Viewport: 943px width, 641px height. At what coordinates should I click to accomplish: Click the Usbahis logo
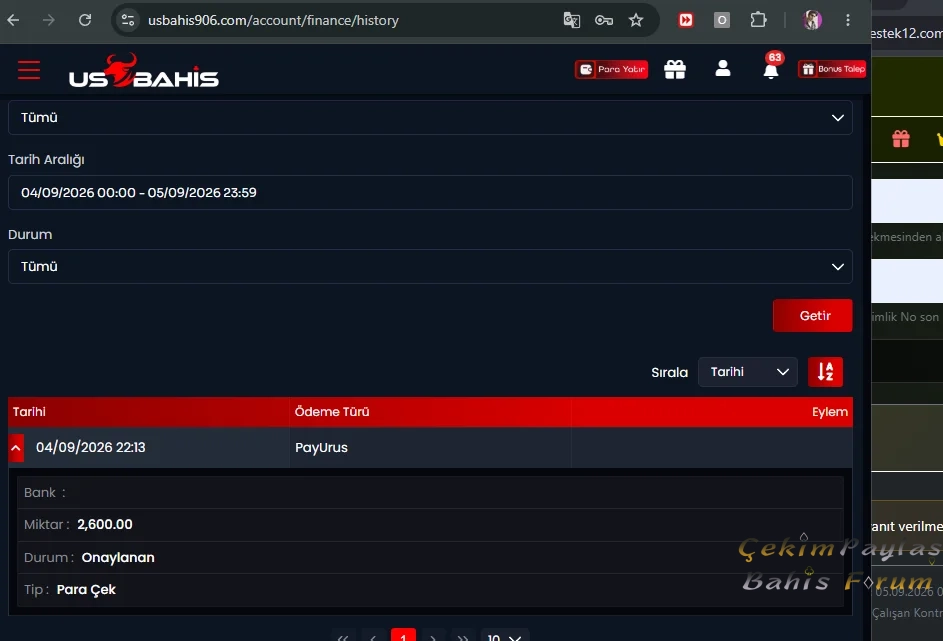pos(144,71)
